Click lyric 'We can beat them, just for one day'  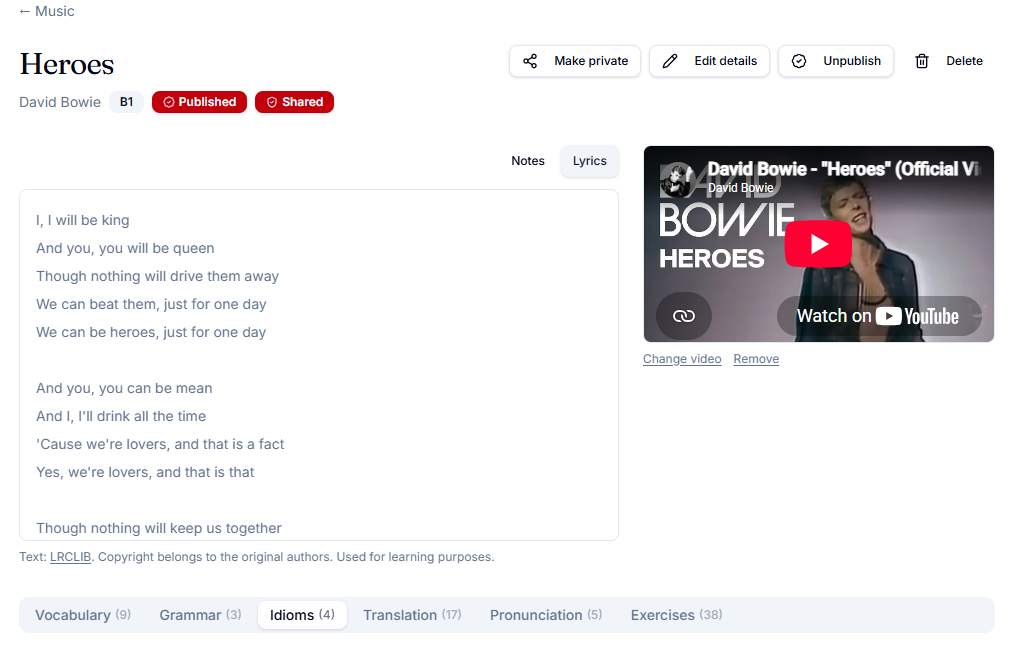(151, 304)
